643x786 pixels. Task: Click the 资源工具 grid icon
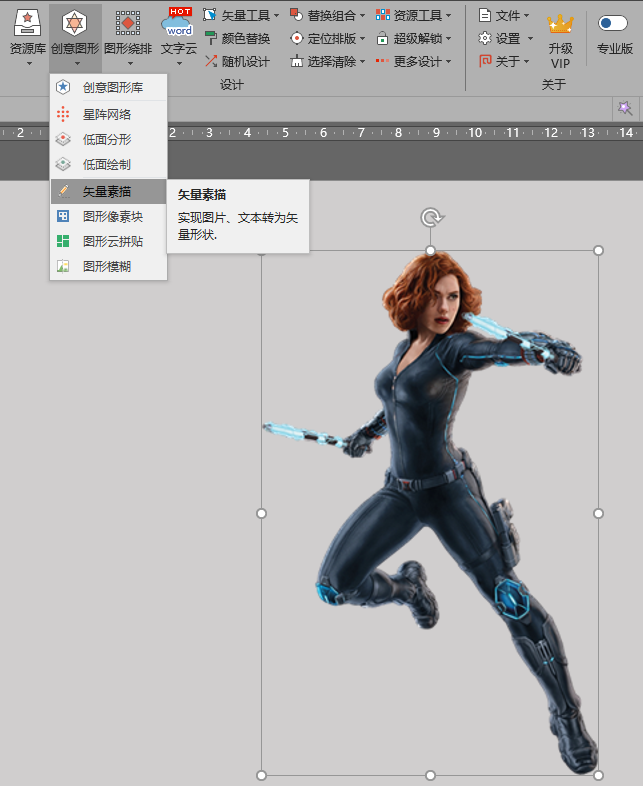(x=383, y=15)
